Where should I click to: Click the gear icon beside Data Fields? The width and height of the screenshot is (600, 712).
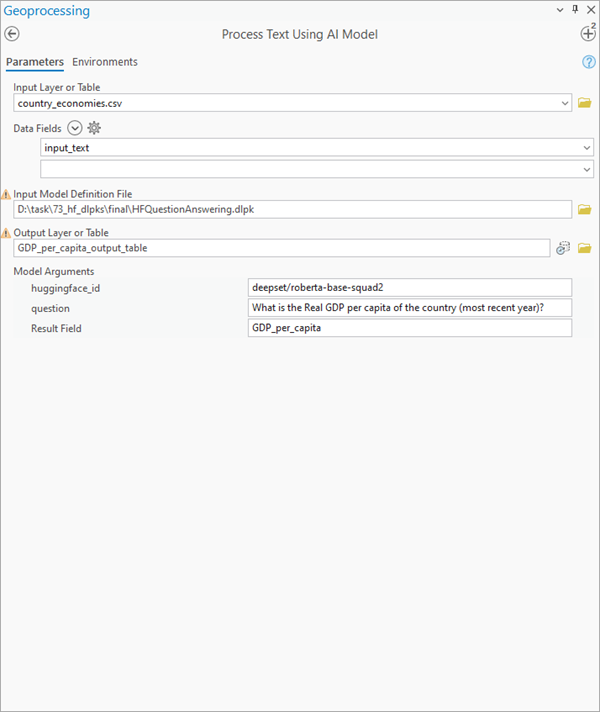click(x=95, y=128)
